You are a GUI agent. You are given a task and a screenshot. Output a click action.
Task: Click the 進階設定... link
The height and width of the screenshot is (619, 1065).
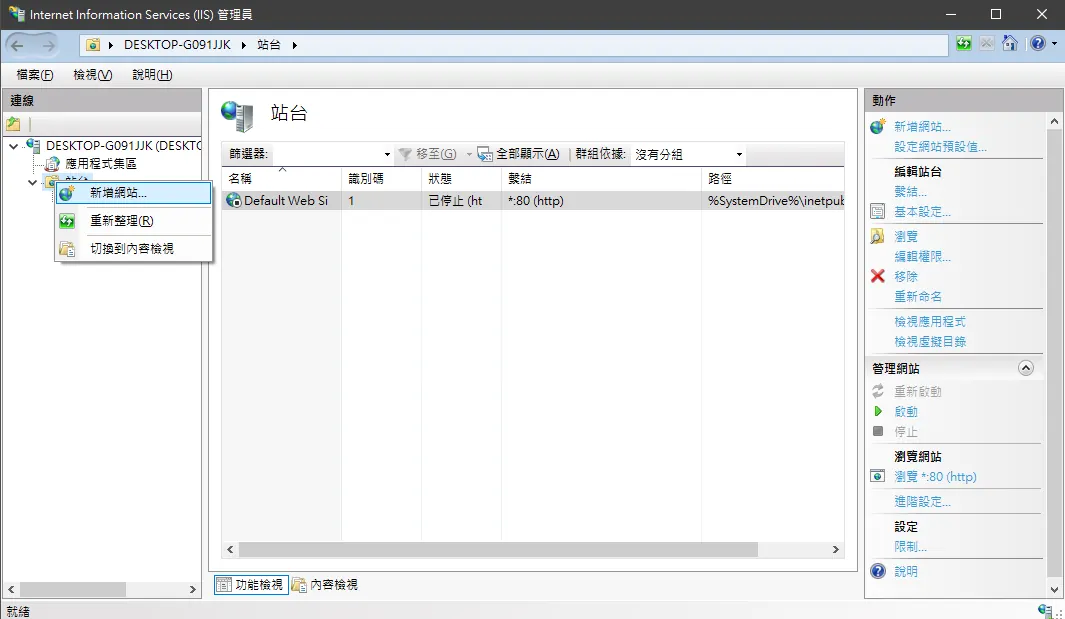click(922, 501)
